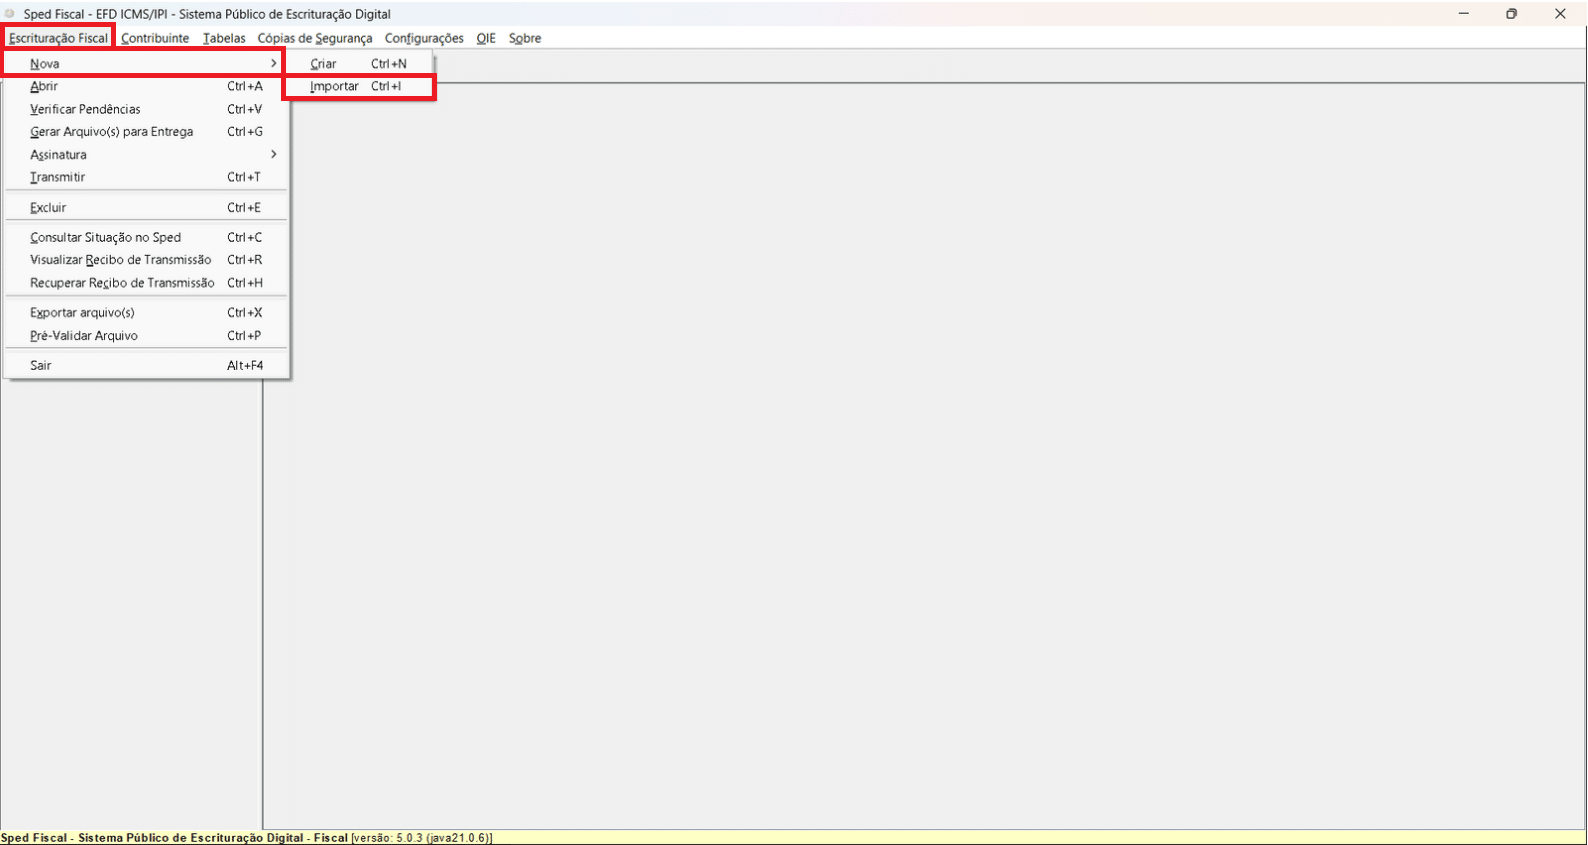
Task: Select Importar in the Nova submenu
Action: tap(359, 86)
